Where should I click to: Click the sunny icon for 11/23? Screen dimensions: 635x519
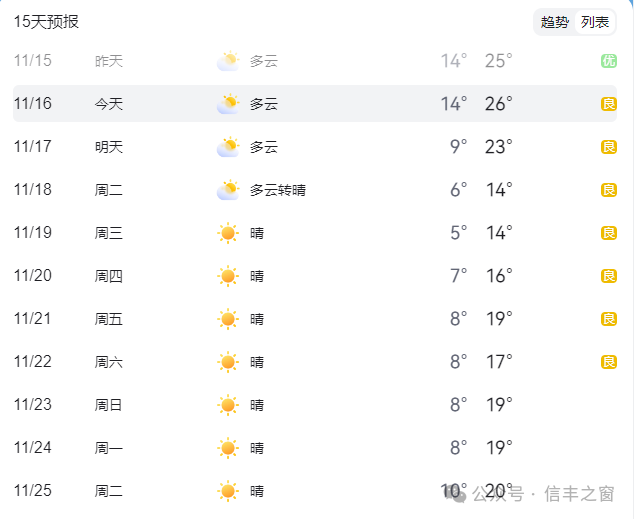tap(229, 405)
